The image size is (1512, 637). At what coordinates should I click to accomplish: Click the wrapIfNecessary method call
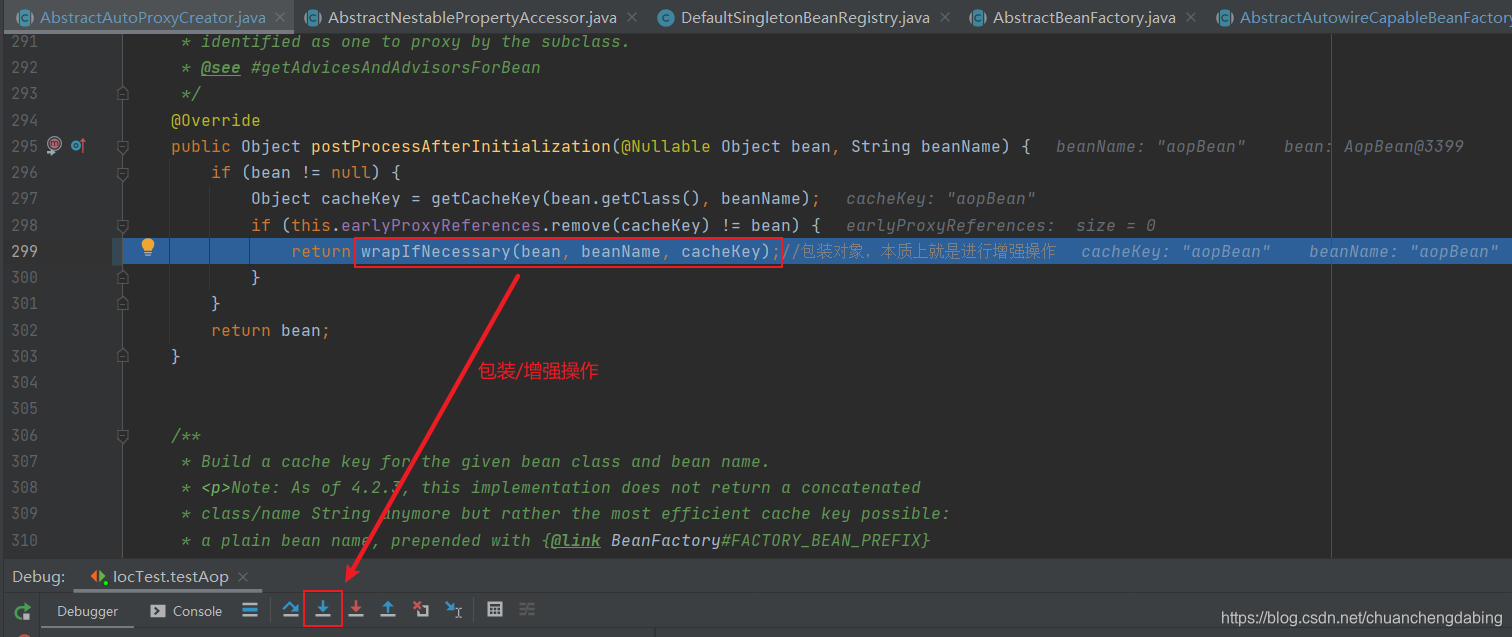[x=435, y=251]
